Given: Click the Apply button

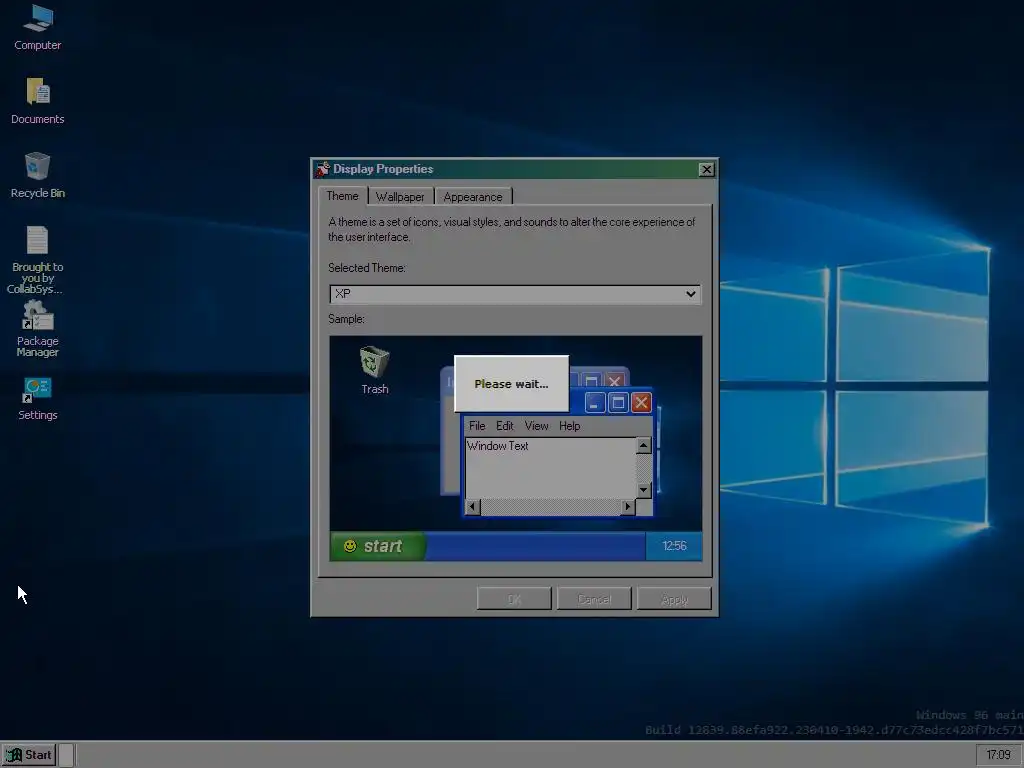Looking at the screenshot, I should click(x=674, y=599).
